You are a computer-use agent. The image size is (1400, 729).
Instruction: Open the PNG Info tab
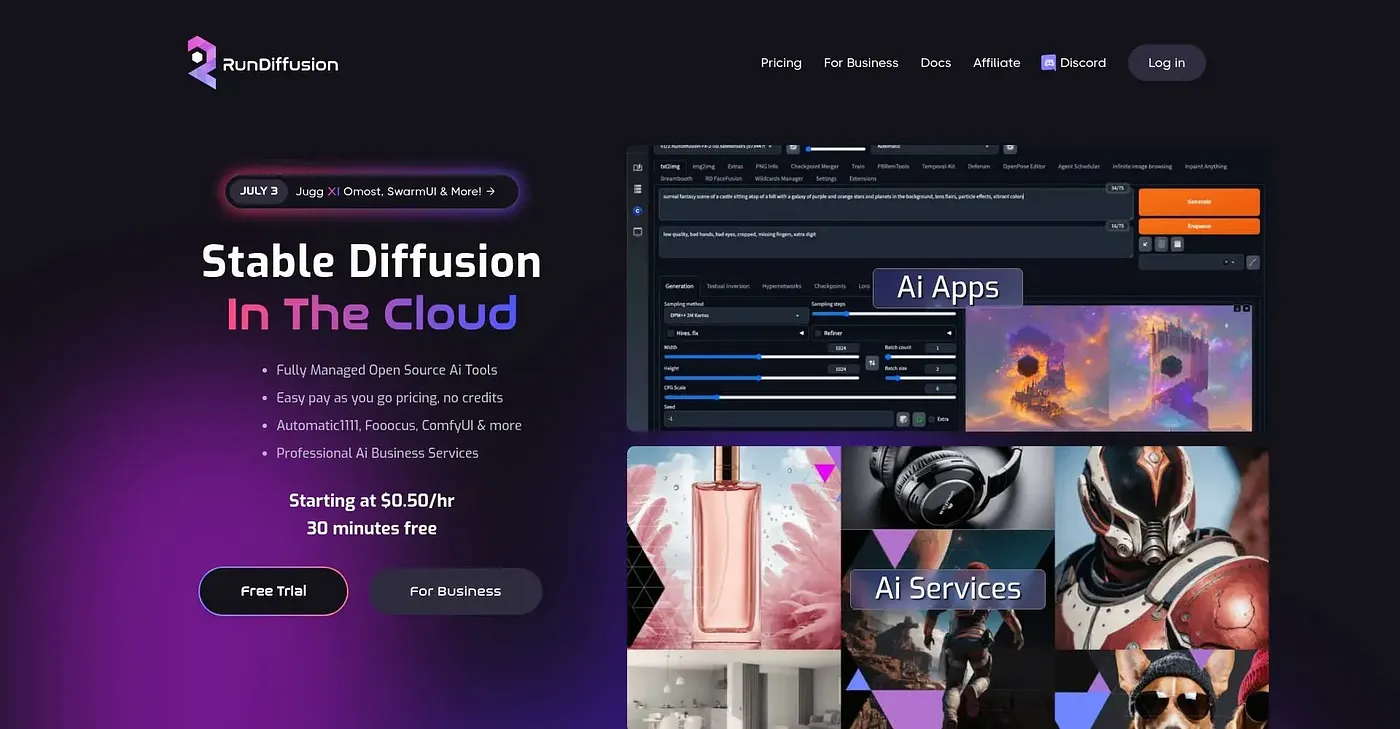(x=767, y=166)
